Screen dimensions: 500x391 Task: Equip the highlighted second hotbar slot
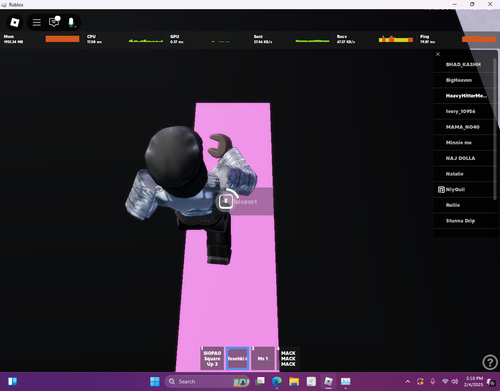coord(238,358)
